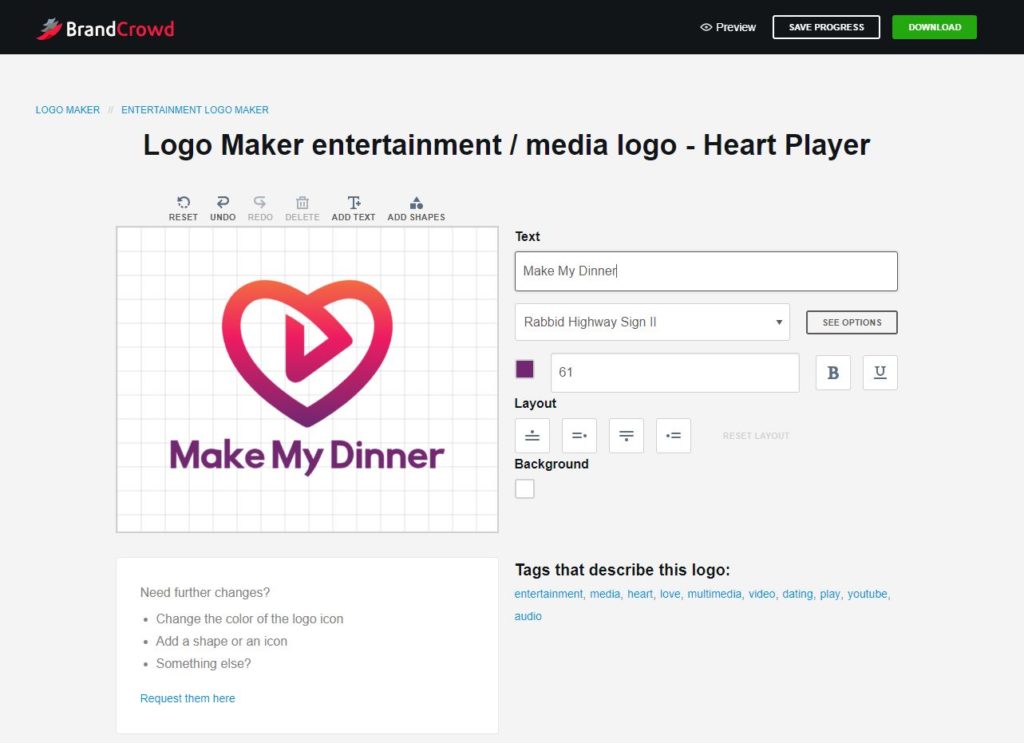This screenshot has height=743, width=1024.
Task: Select the Add Text tool
Action: (x=353, y=209)
